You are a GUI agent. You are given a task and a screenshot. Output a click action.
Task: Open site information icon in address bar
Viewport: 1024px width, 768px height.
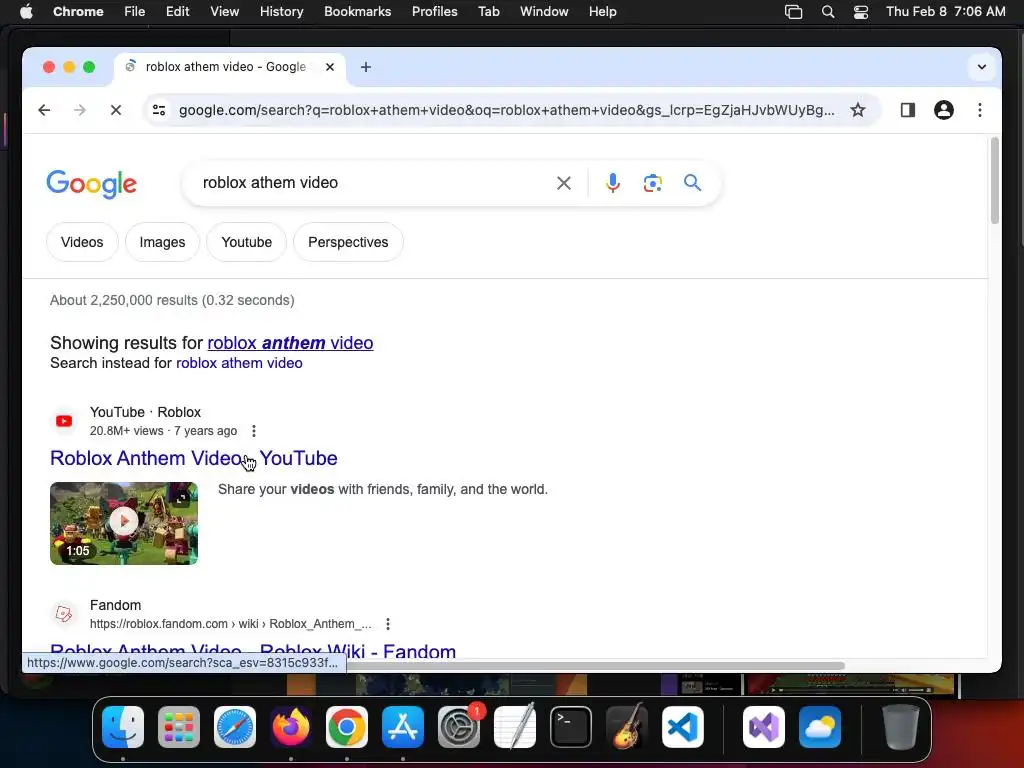(x=159, y=110)
